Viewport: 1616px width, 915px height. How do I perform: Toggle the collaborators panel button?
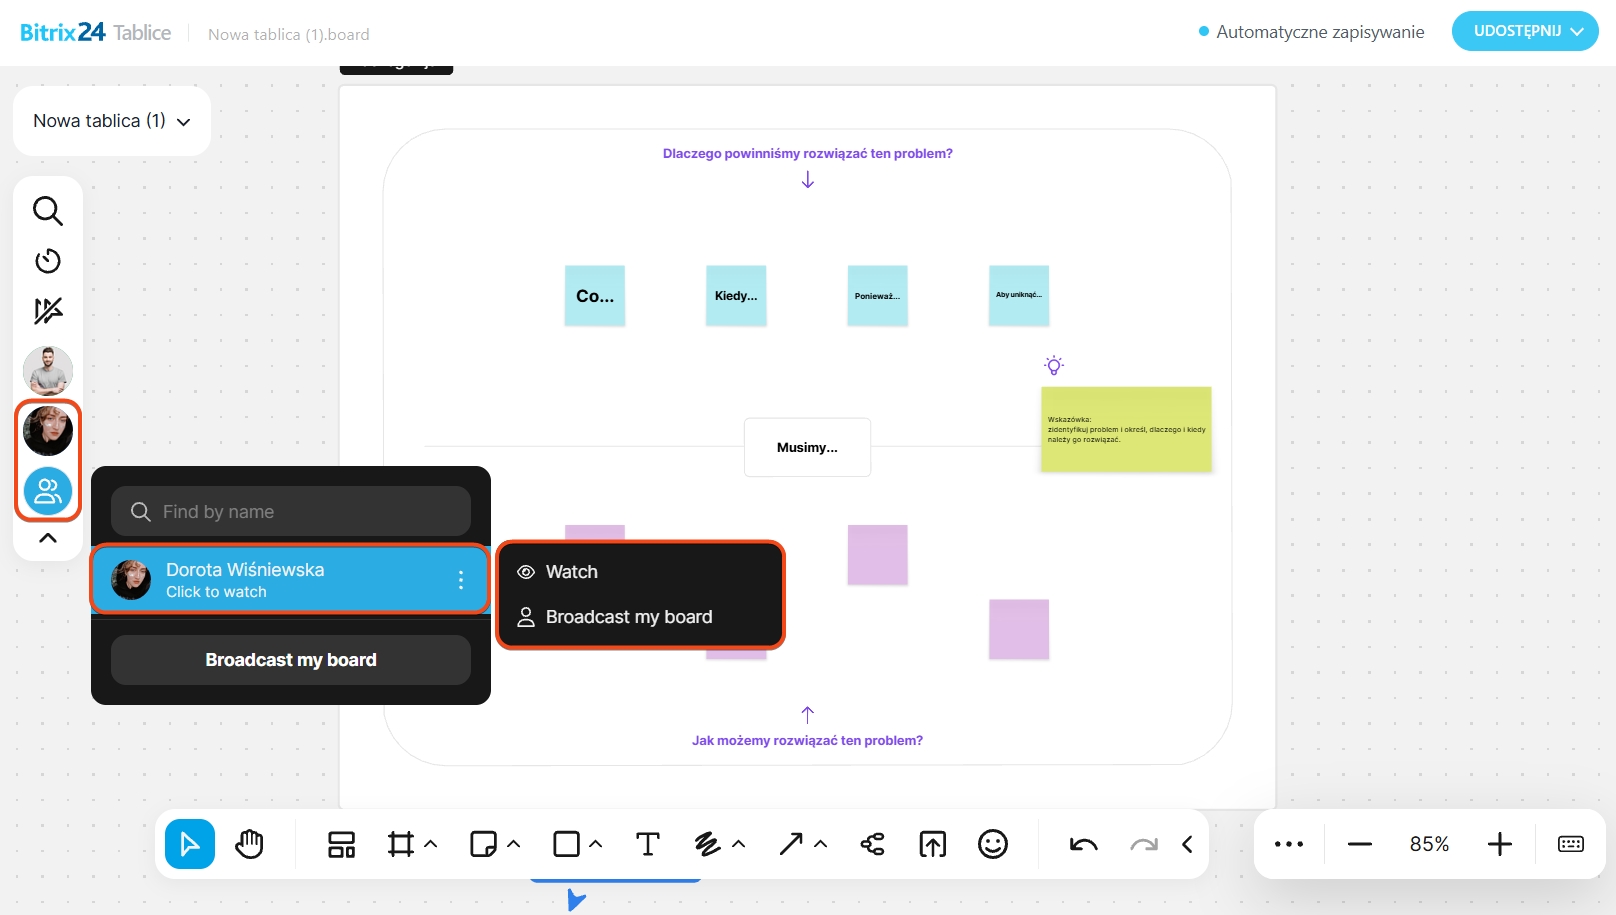pos(48,491)
